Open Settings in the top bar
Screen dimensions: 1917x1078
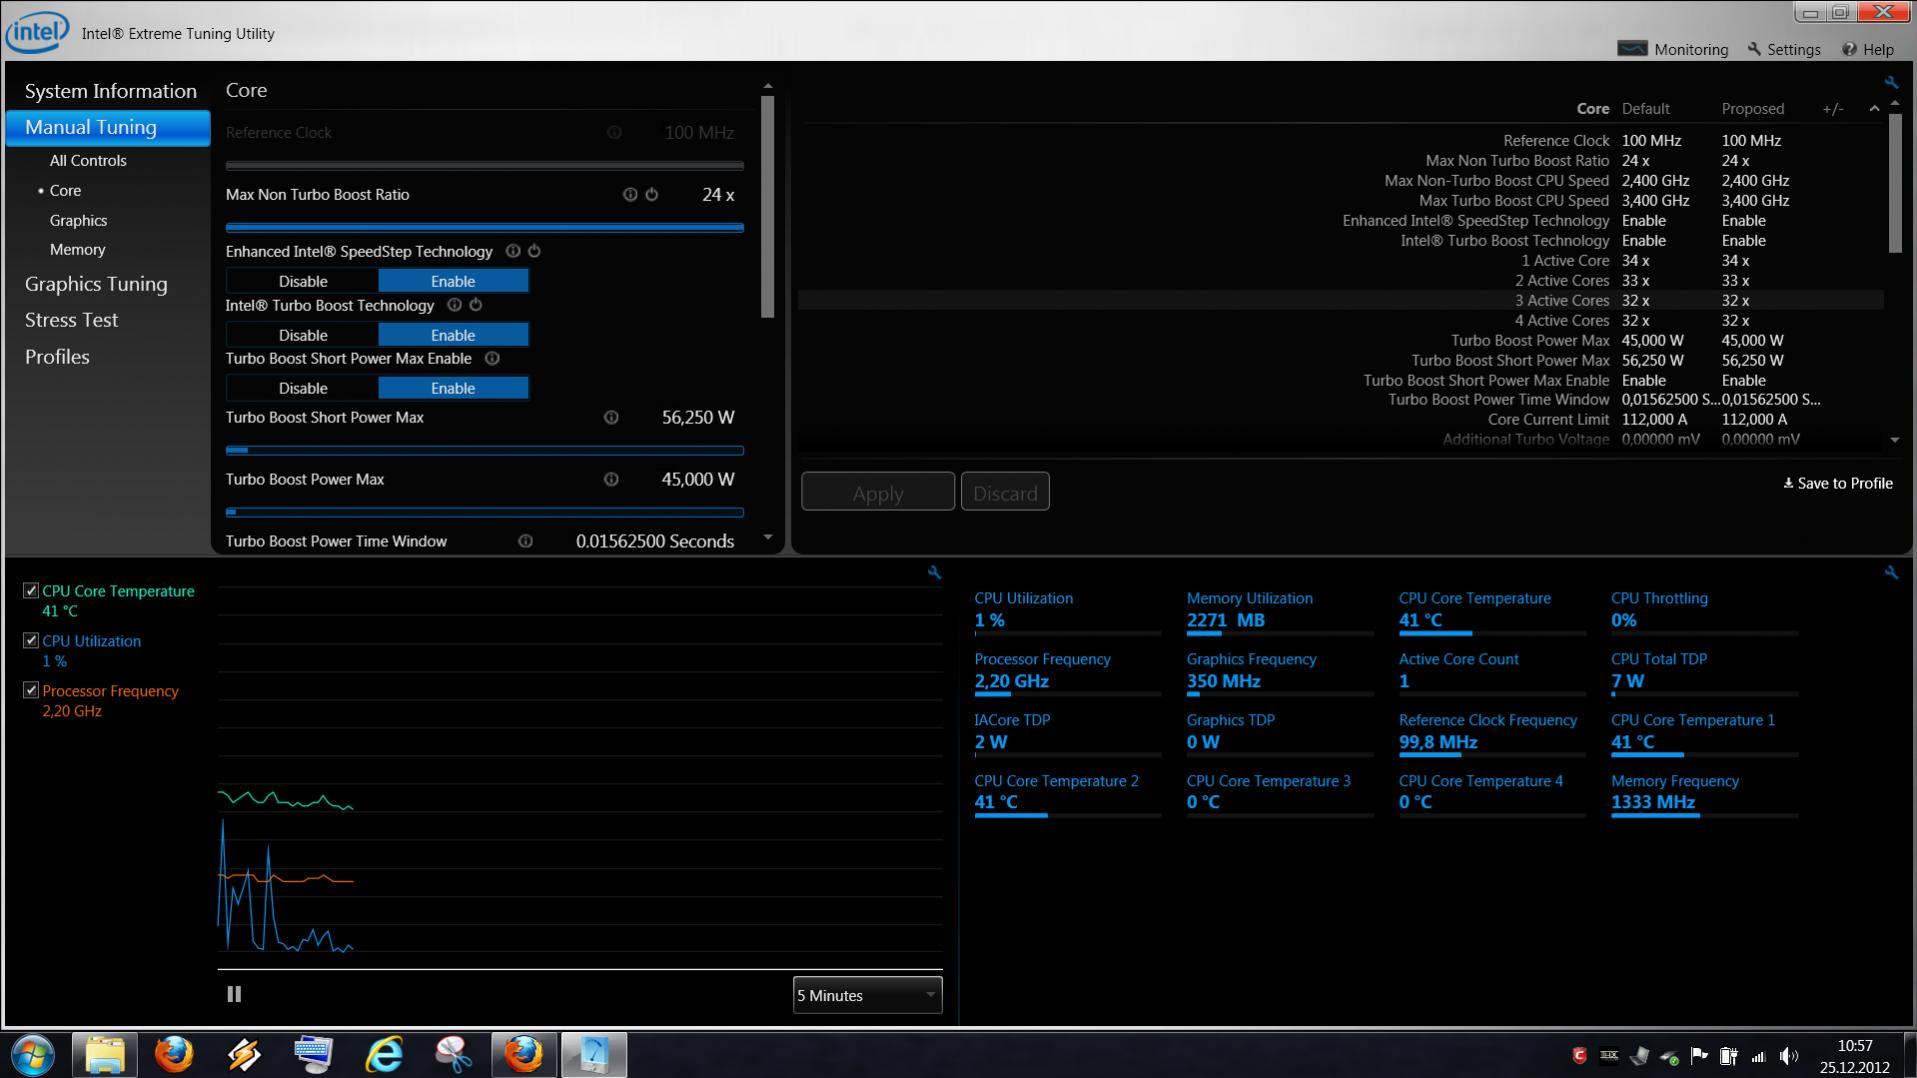tap(1783, 49)
